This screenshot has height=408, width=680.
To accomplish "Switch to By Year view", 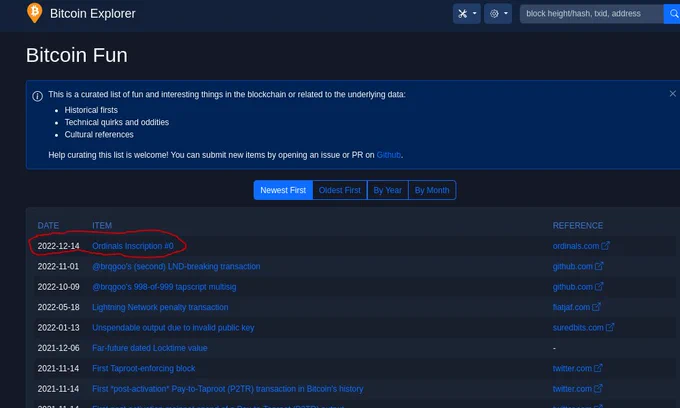I will (387, 190).
